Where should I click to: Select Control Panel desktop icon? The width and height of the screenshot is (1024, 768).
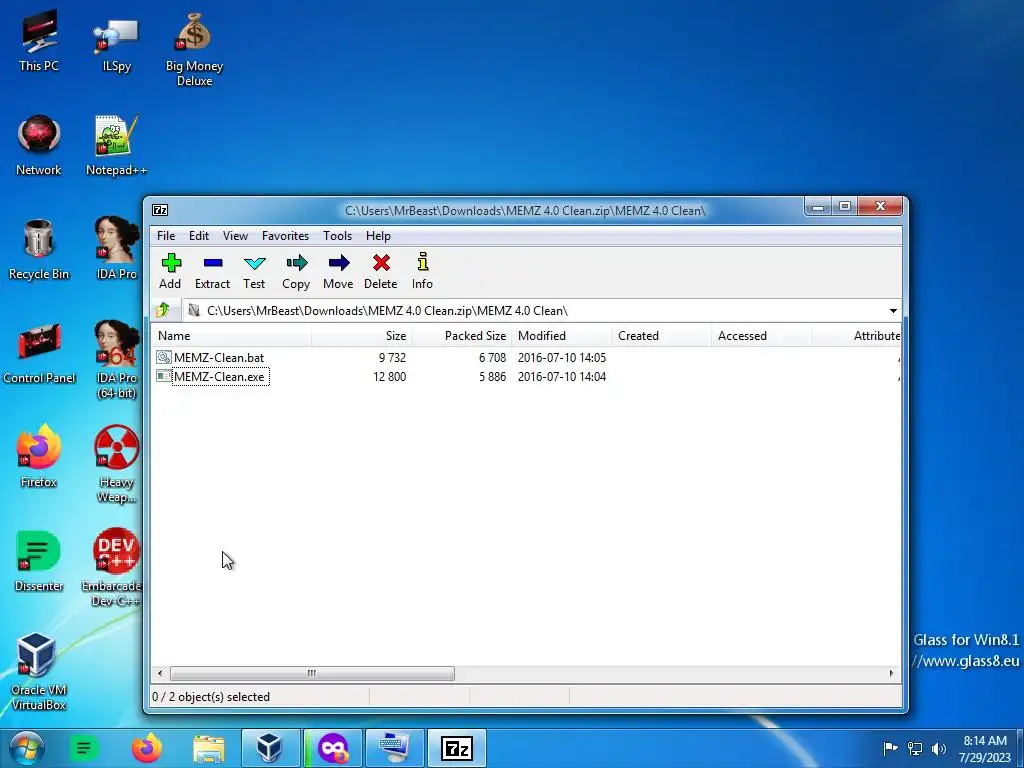(39, 353)
